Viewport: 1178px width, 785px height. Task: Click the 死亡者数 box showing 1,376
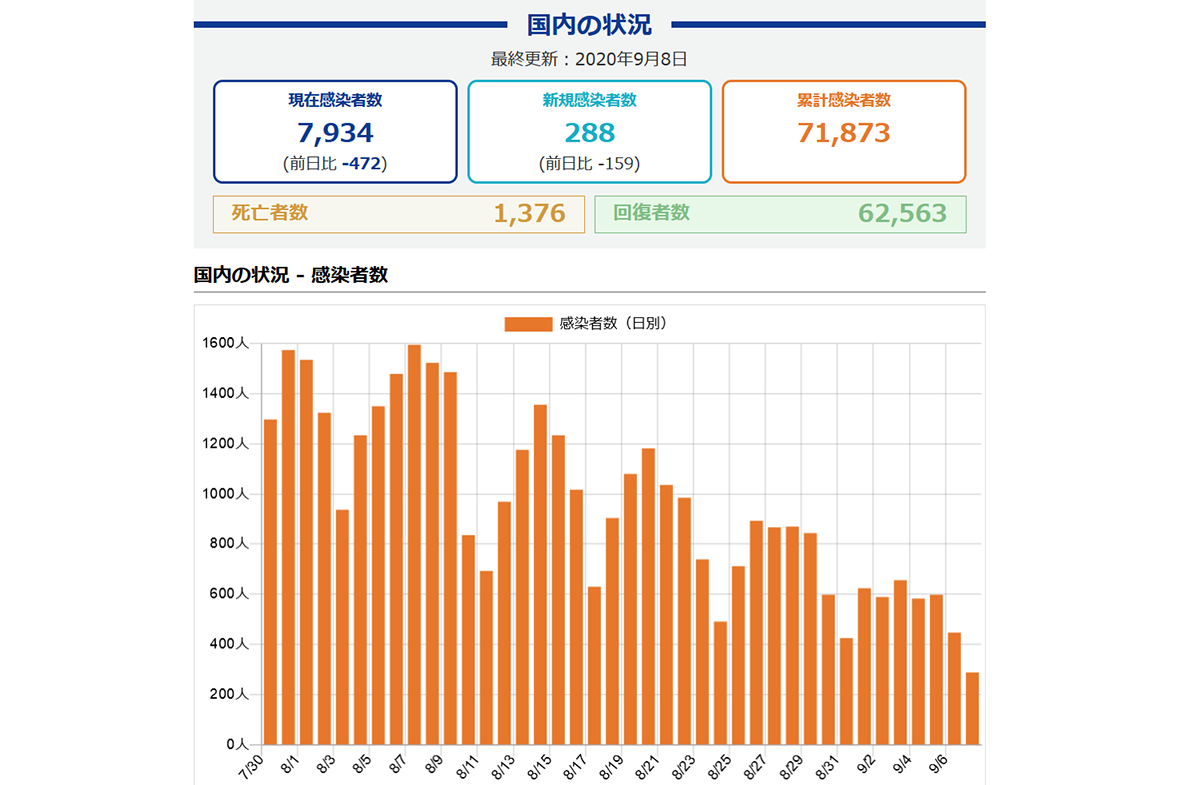click(398, 214)
